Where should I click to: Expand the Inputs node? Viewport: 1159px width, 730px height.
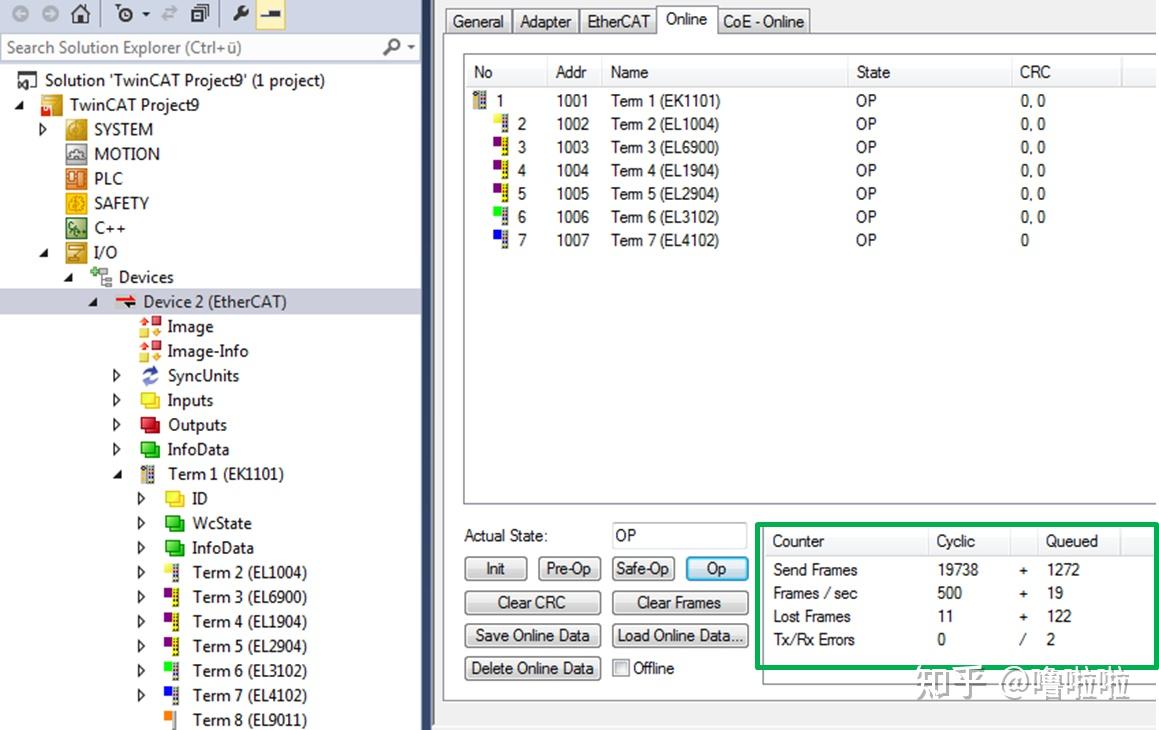(x=116, y=400)
